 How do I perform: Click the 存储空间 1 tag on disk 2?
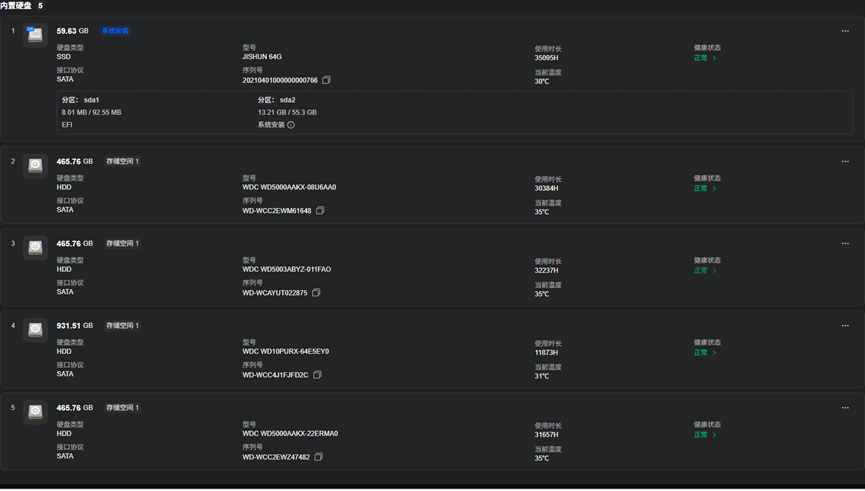122,162
